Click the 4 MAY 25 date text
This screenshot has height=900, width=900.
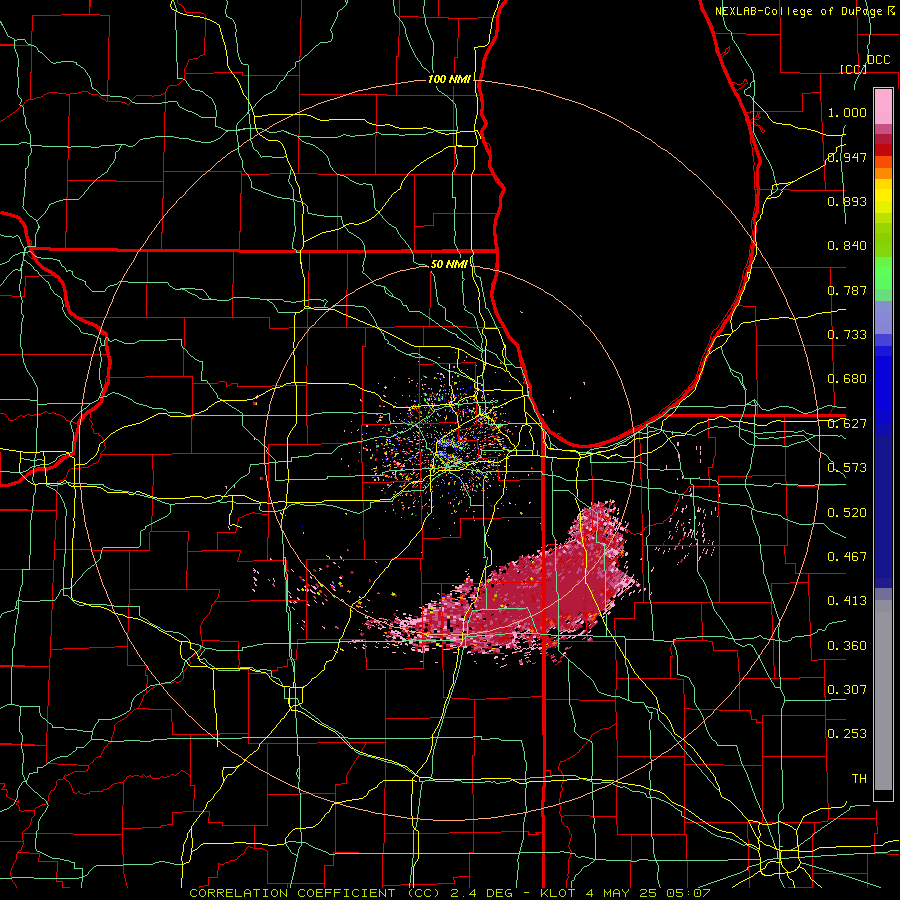[x=623, y=893]
